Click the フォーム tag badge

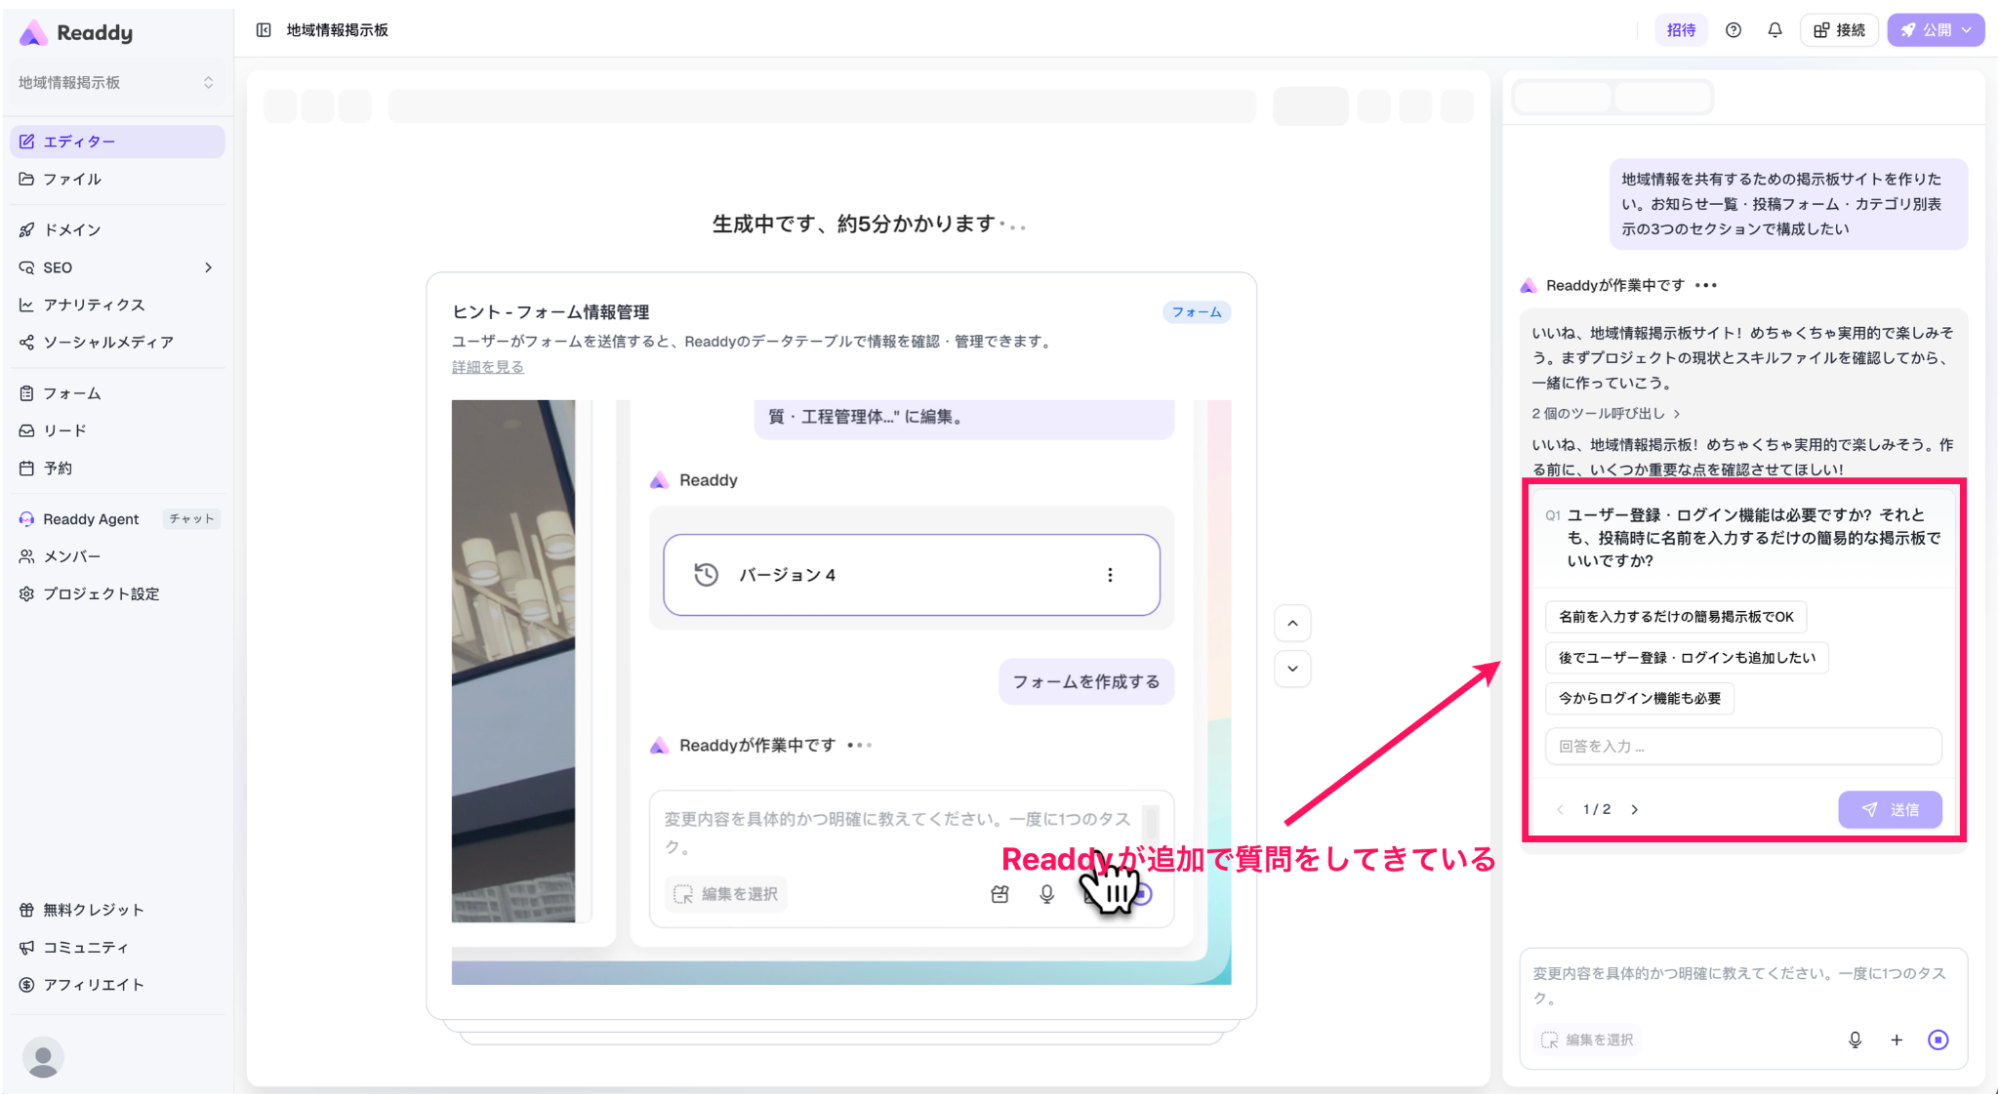click(x=1196, y=312)
